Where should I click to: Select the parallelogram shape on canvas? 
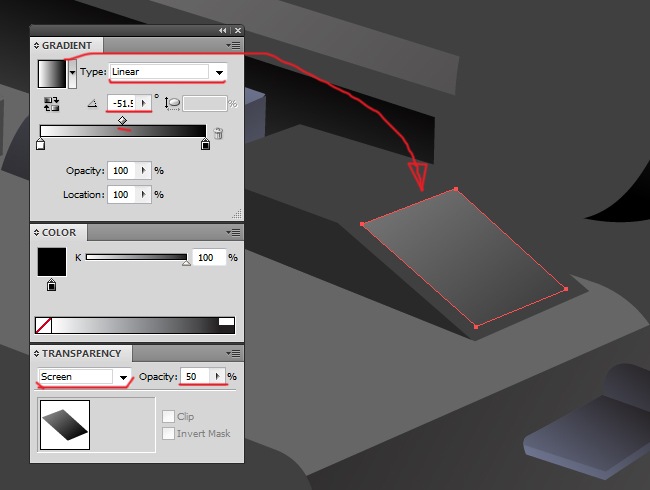(x=464, y=258)
